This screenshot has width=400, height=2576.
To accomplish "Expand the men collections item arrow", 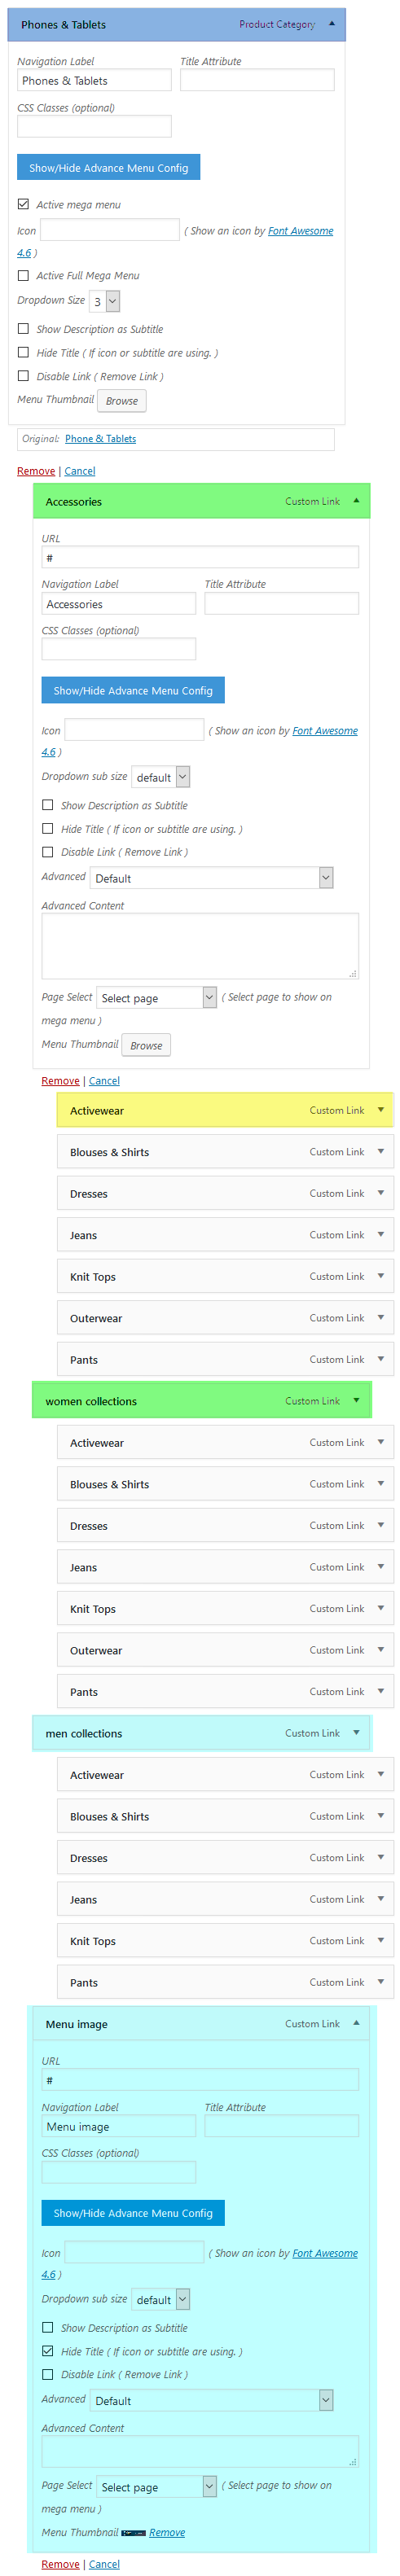I will (x=356, y=1732).
